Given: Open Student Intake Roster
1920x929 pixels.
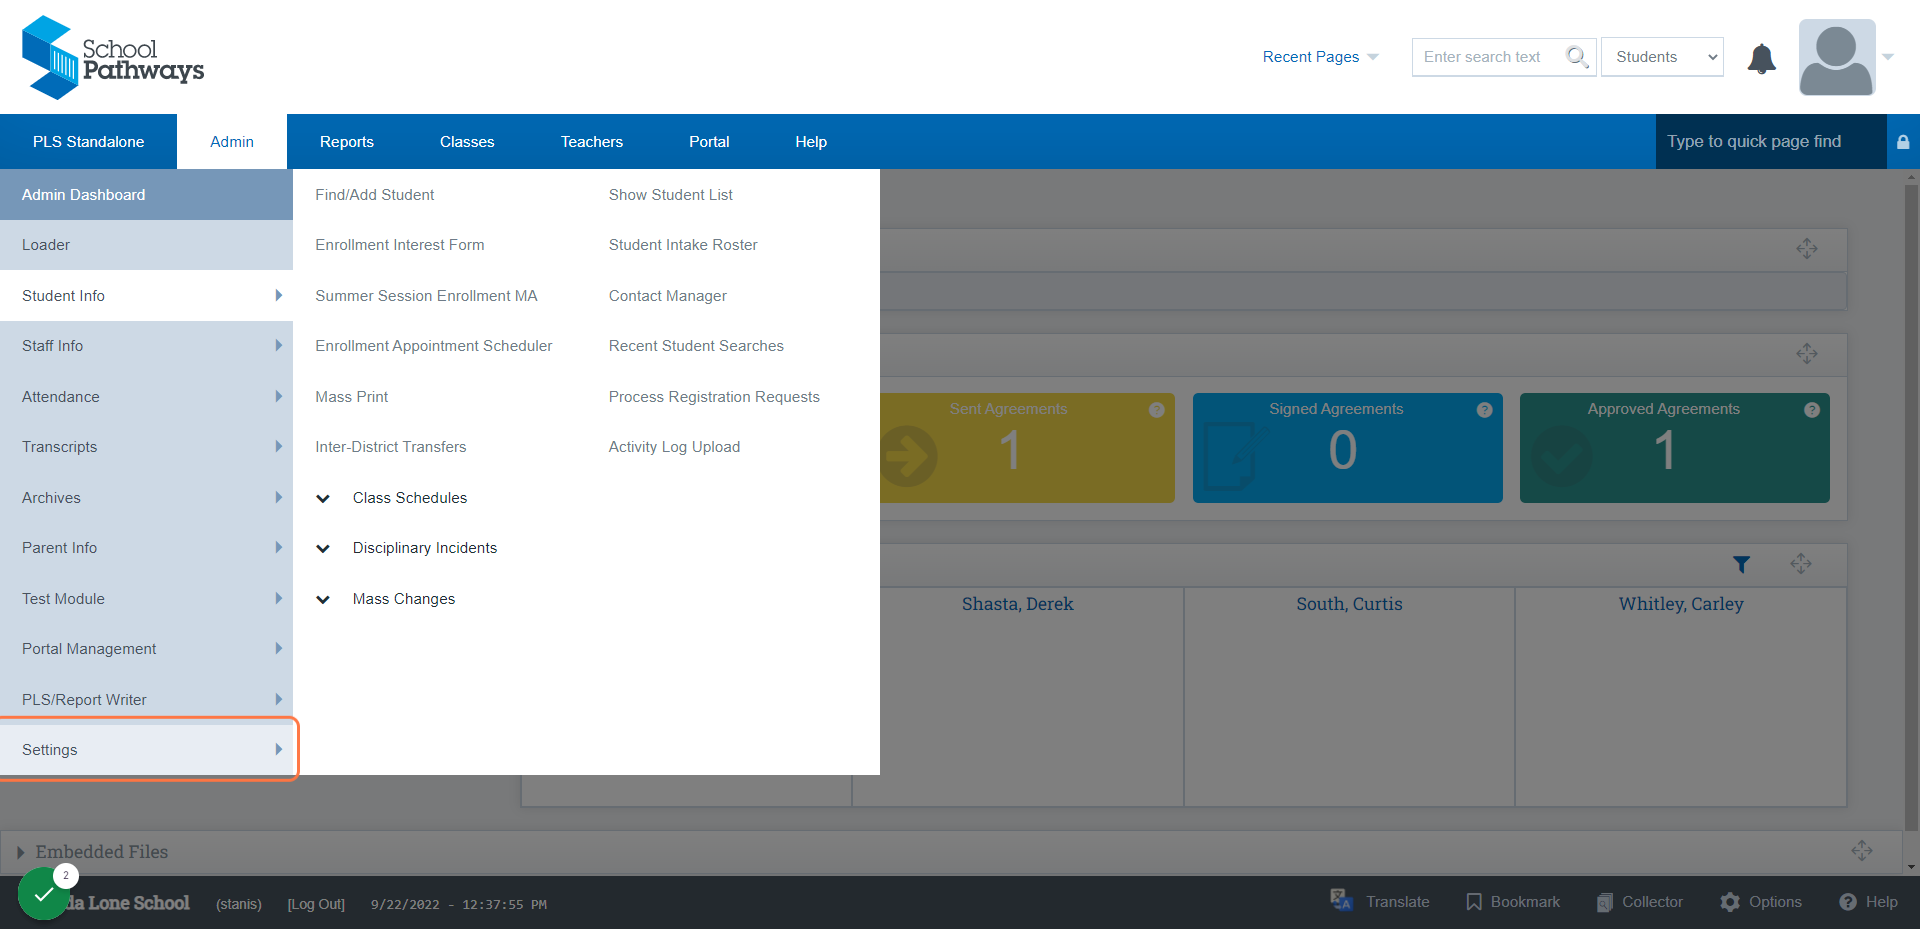Looking at the screenshot, I should point(683,245).
